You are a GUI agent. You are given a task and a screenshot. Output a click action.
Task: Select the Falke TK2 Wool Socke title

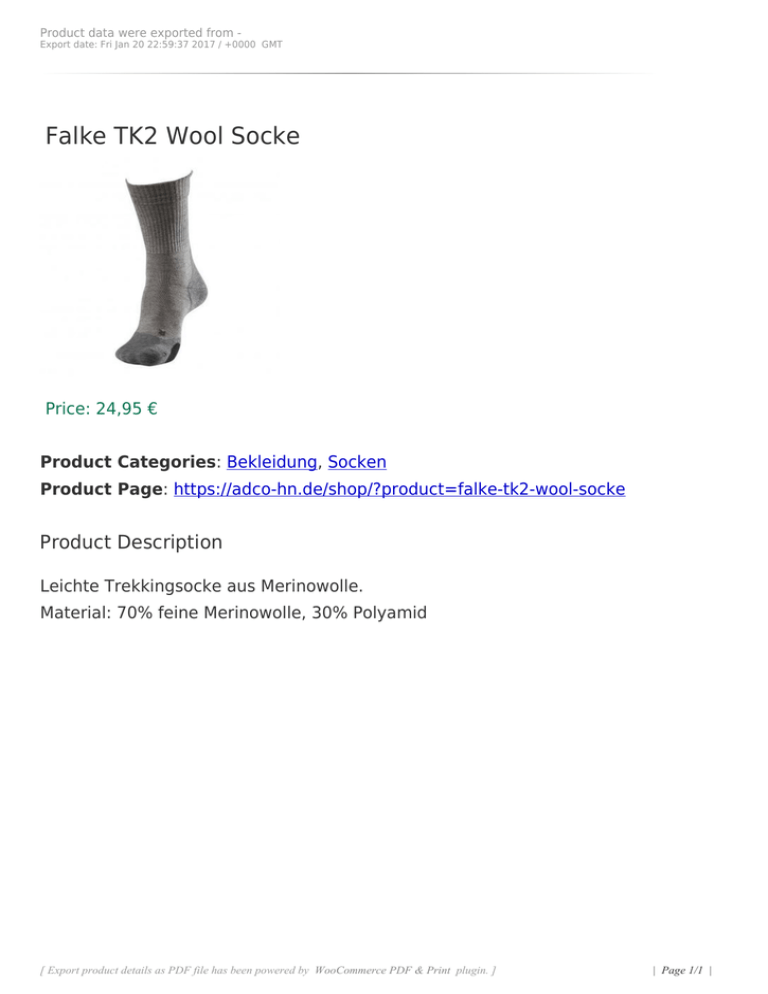172,136
